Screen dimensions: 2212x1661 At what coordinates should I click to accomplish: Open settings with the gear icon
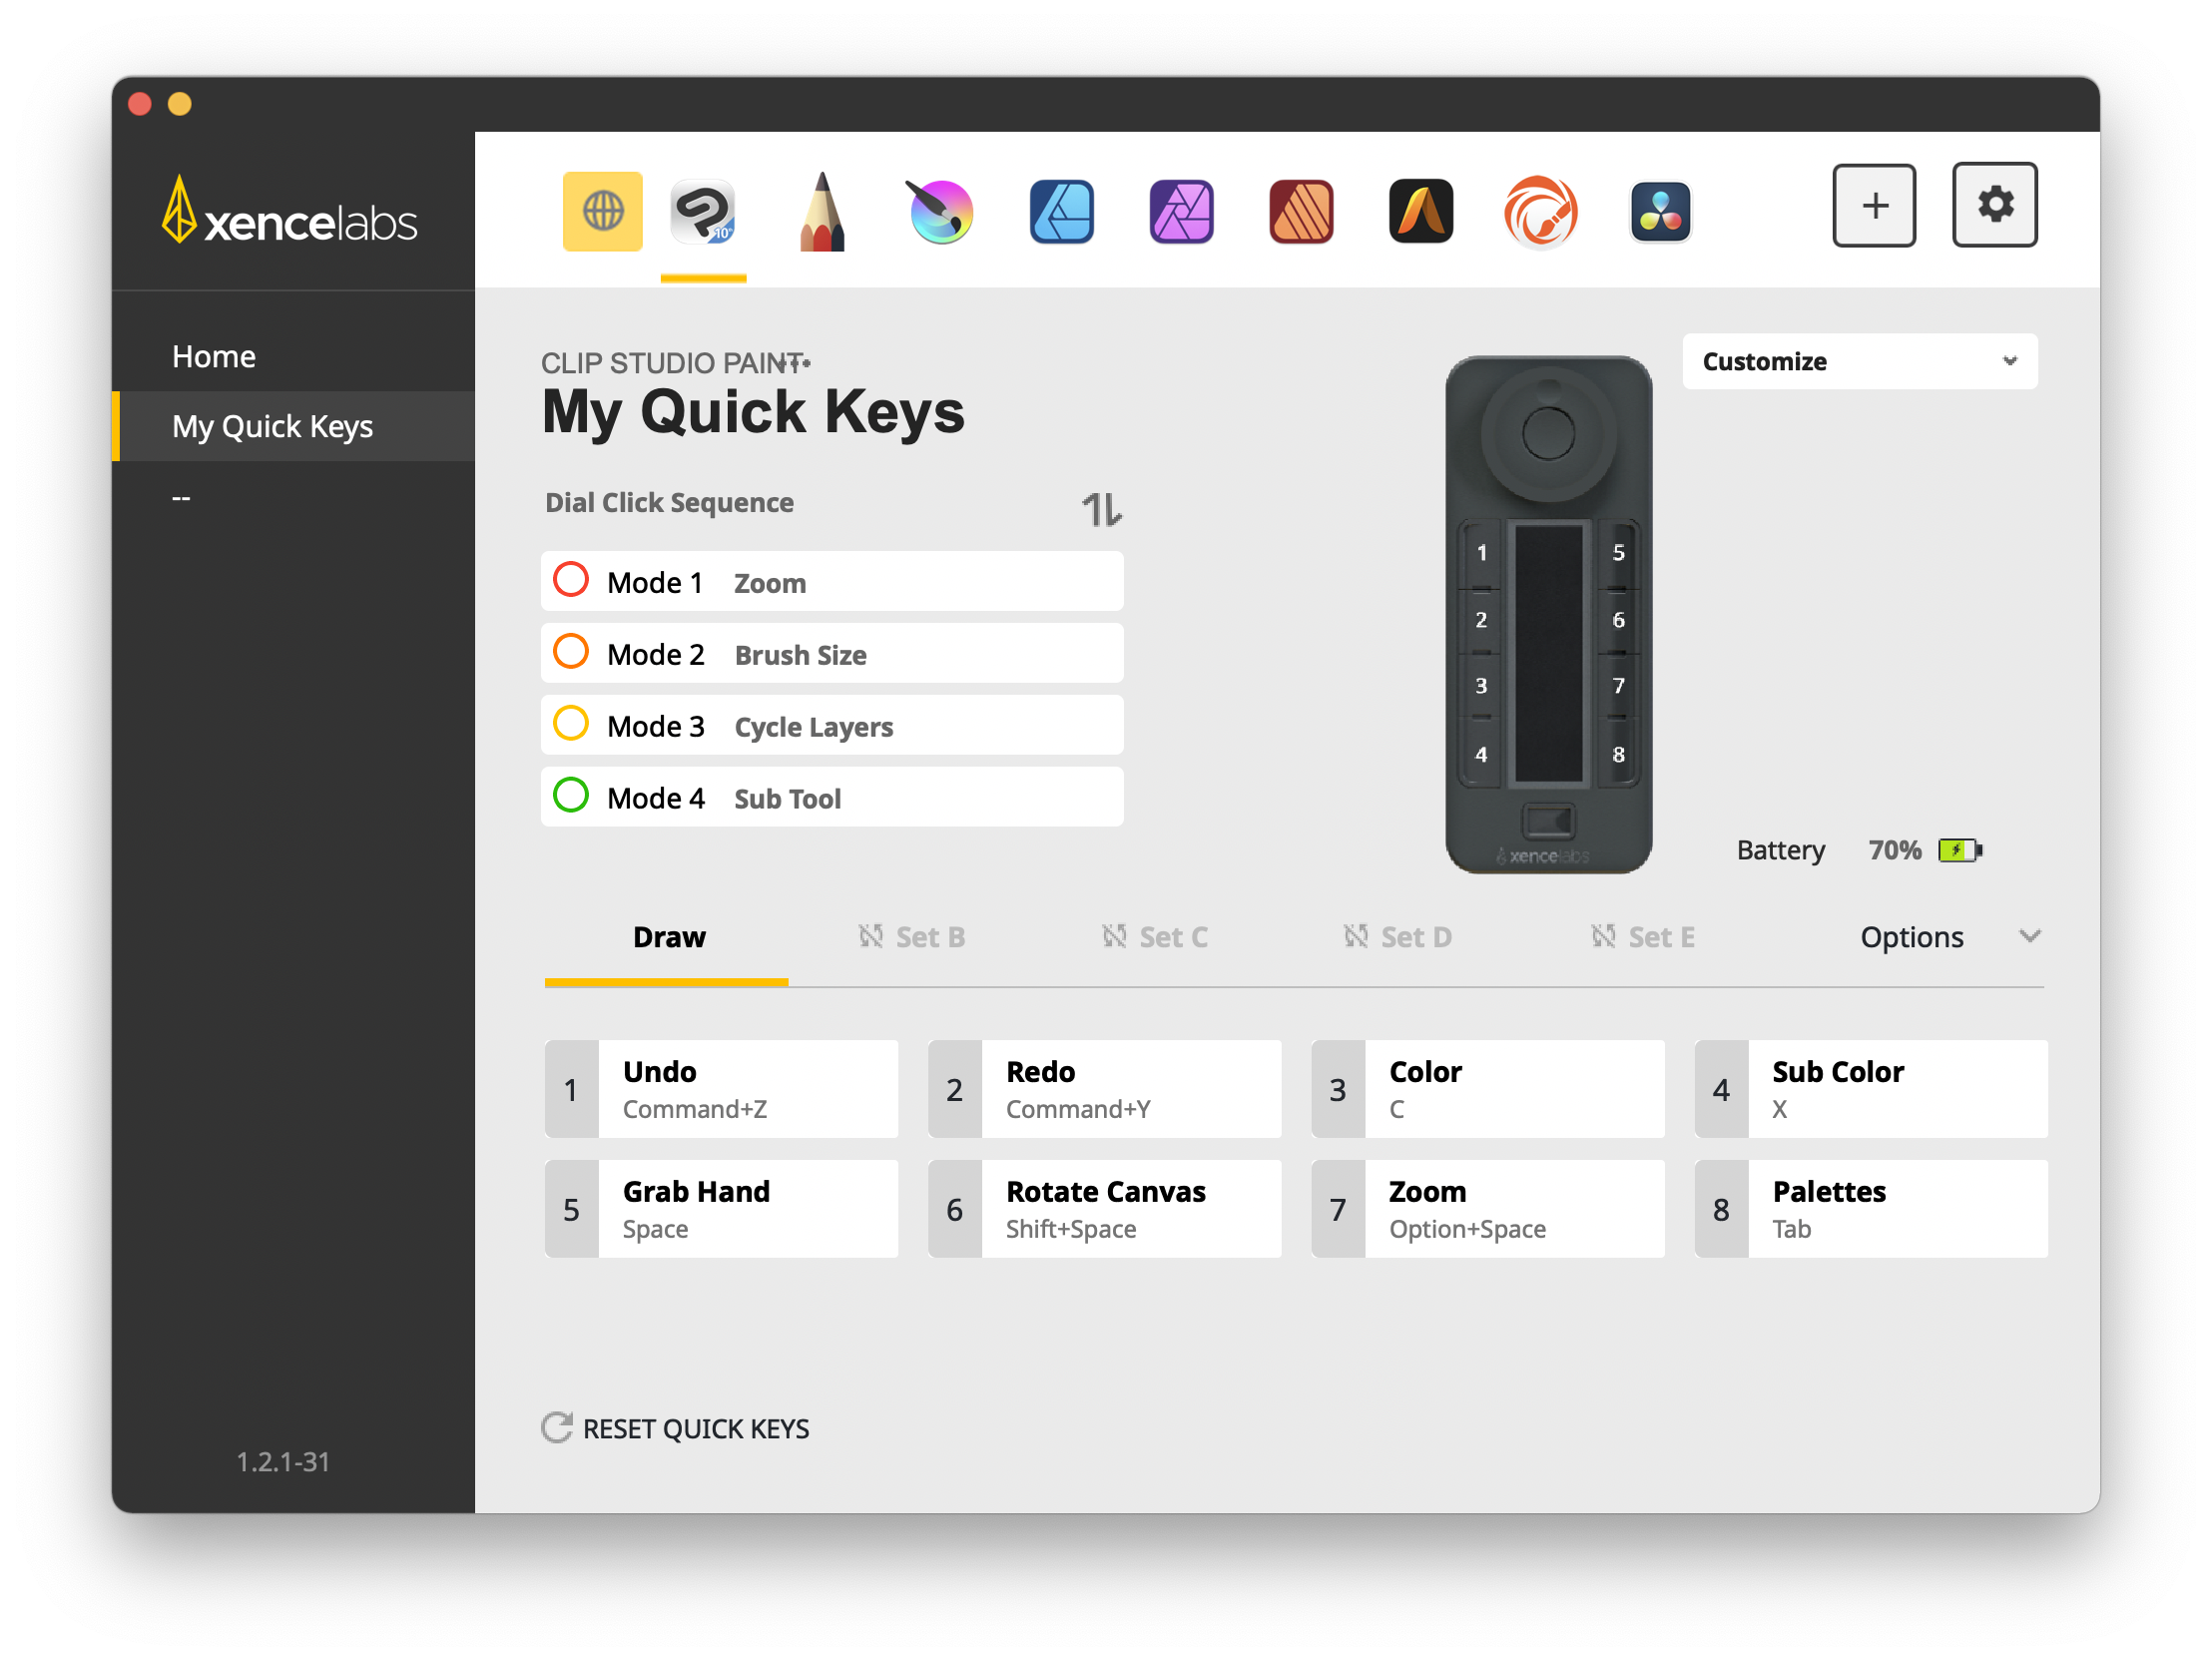coord(1993,205)
